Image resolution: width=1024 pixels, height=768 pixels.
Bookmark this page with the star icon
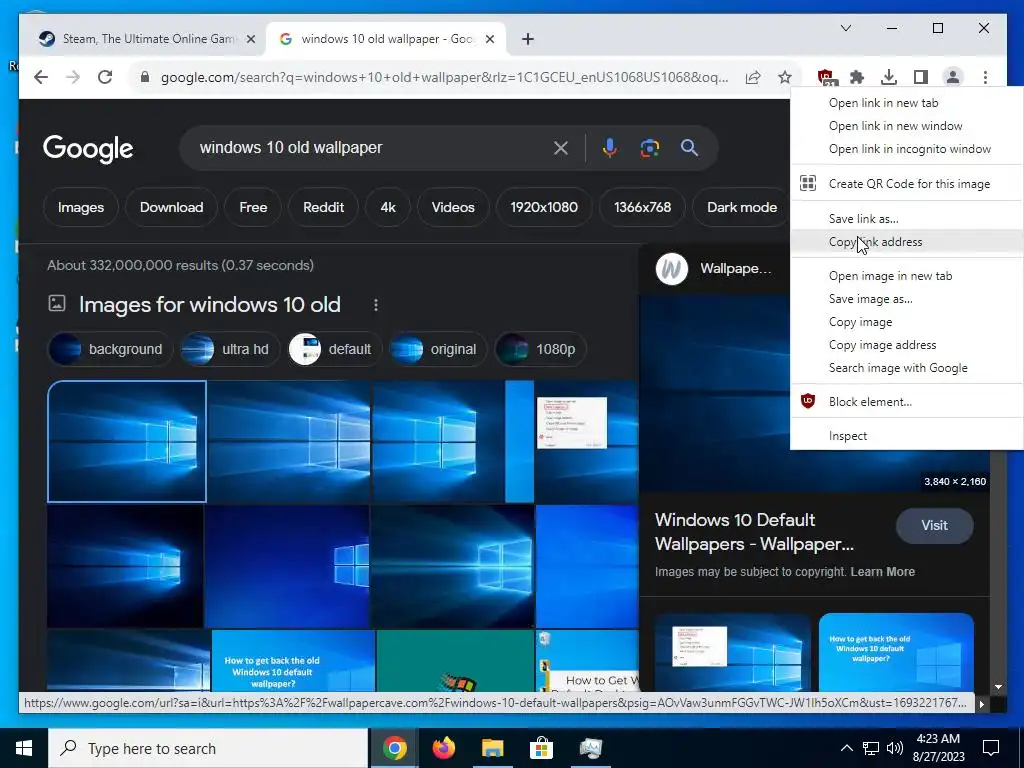click(x=785, y=77)
